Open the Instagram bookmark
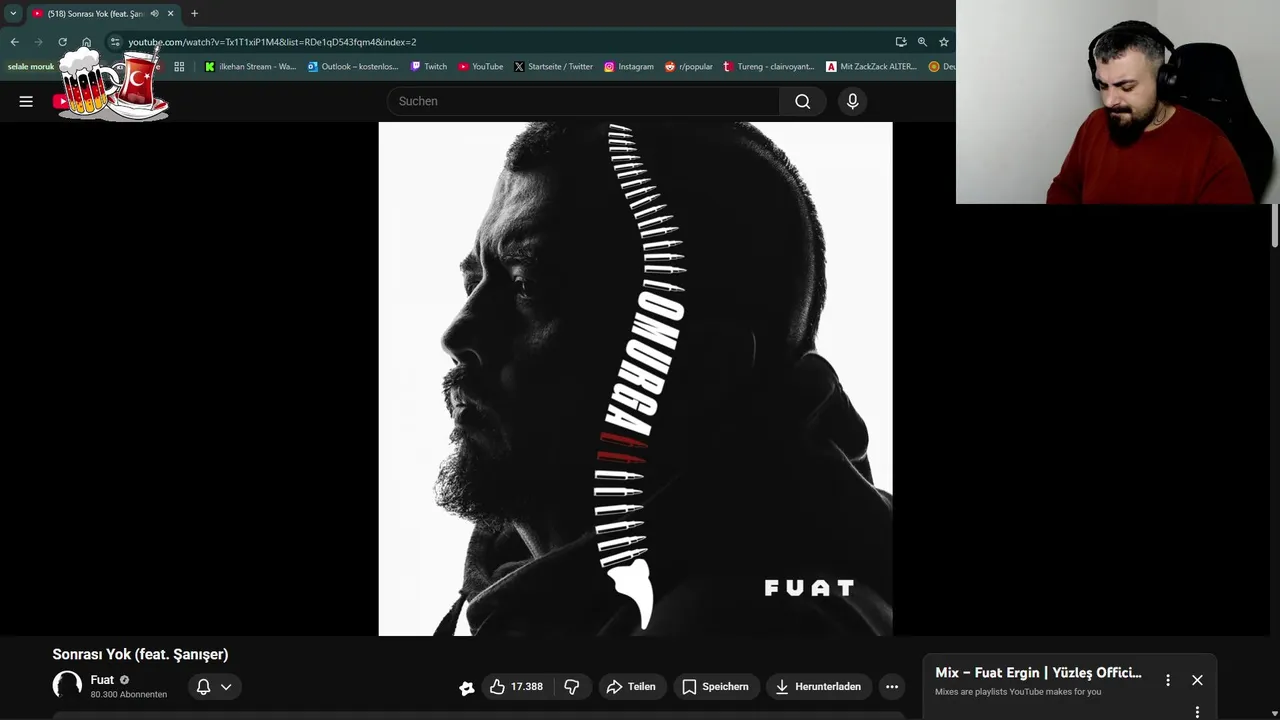The image size is (1280, 720). [629, 67]
